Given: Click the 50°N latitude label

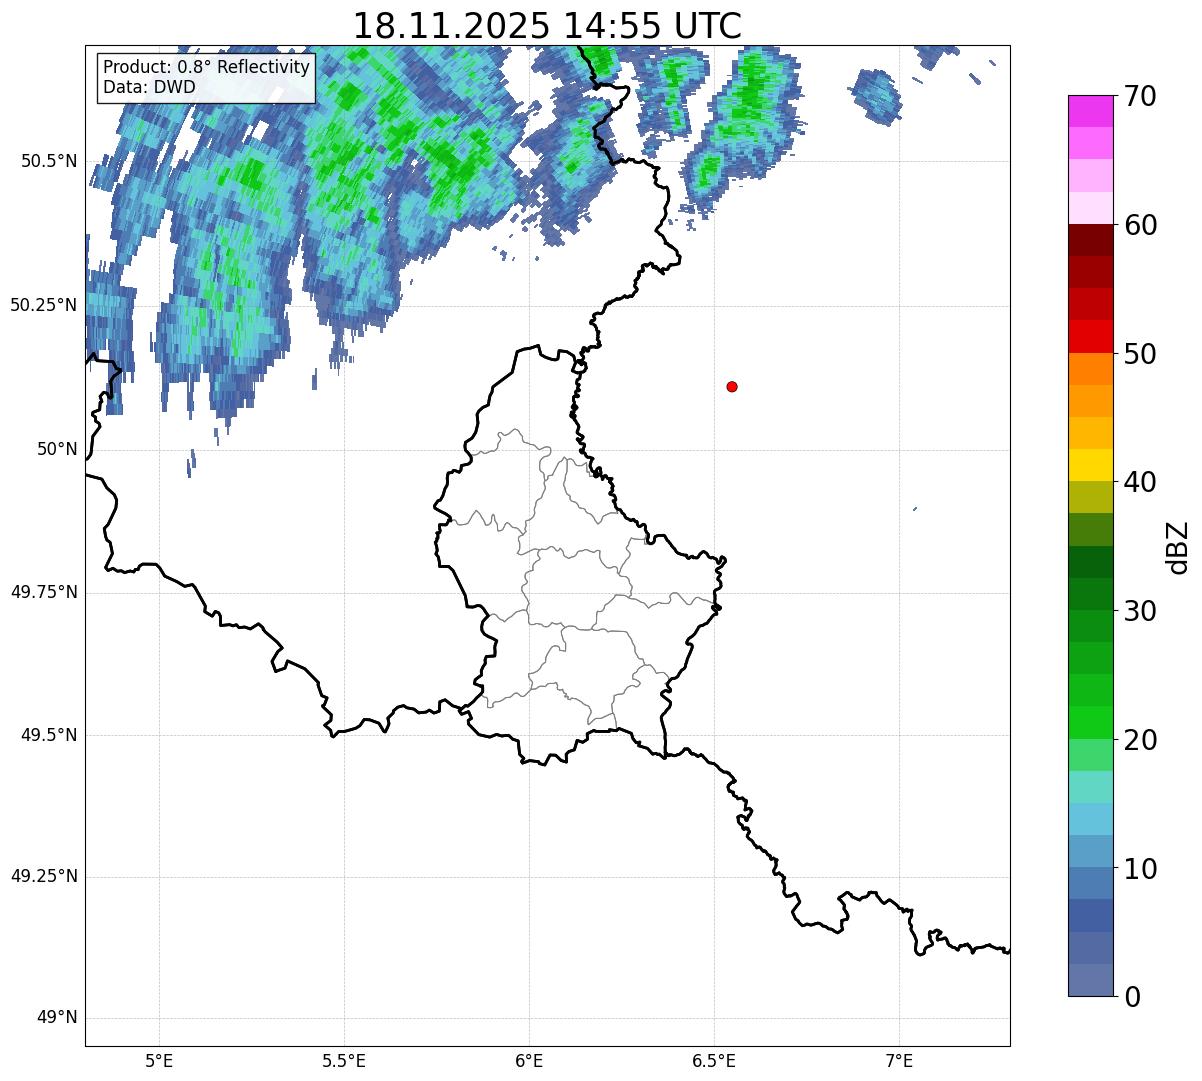Looking at the screenshot, I should pyautogui.click(x=57, y=449).
